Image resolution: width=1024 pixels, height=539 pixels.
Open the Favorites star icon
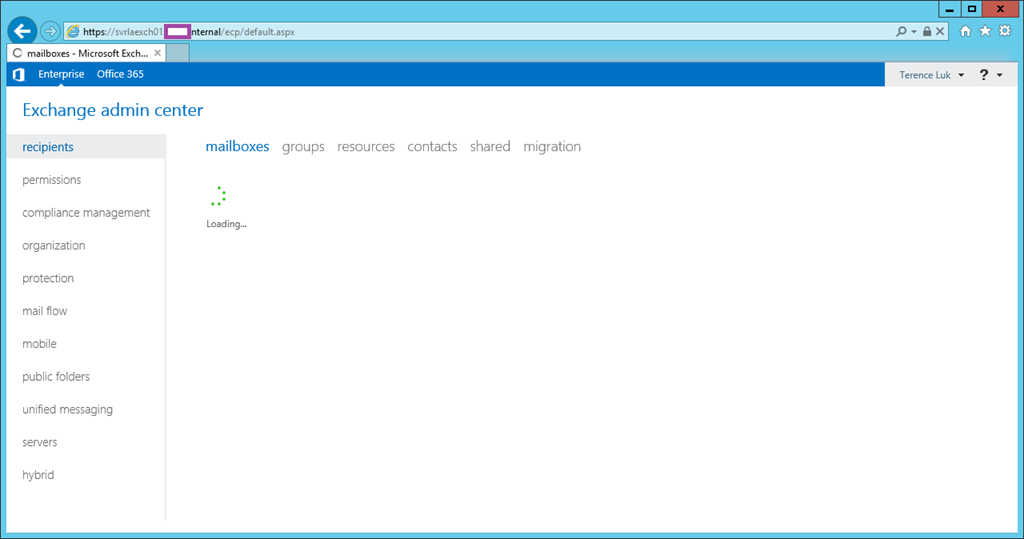pos(985,31)
